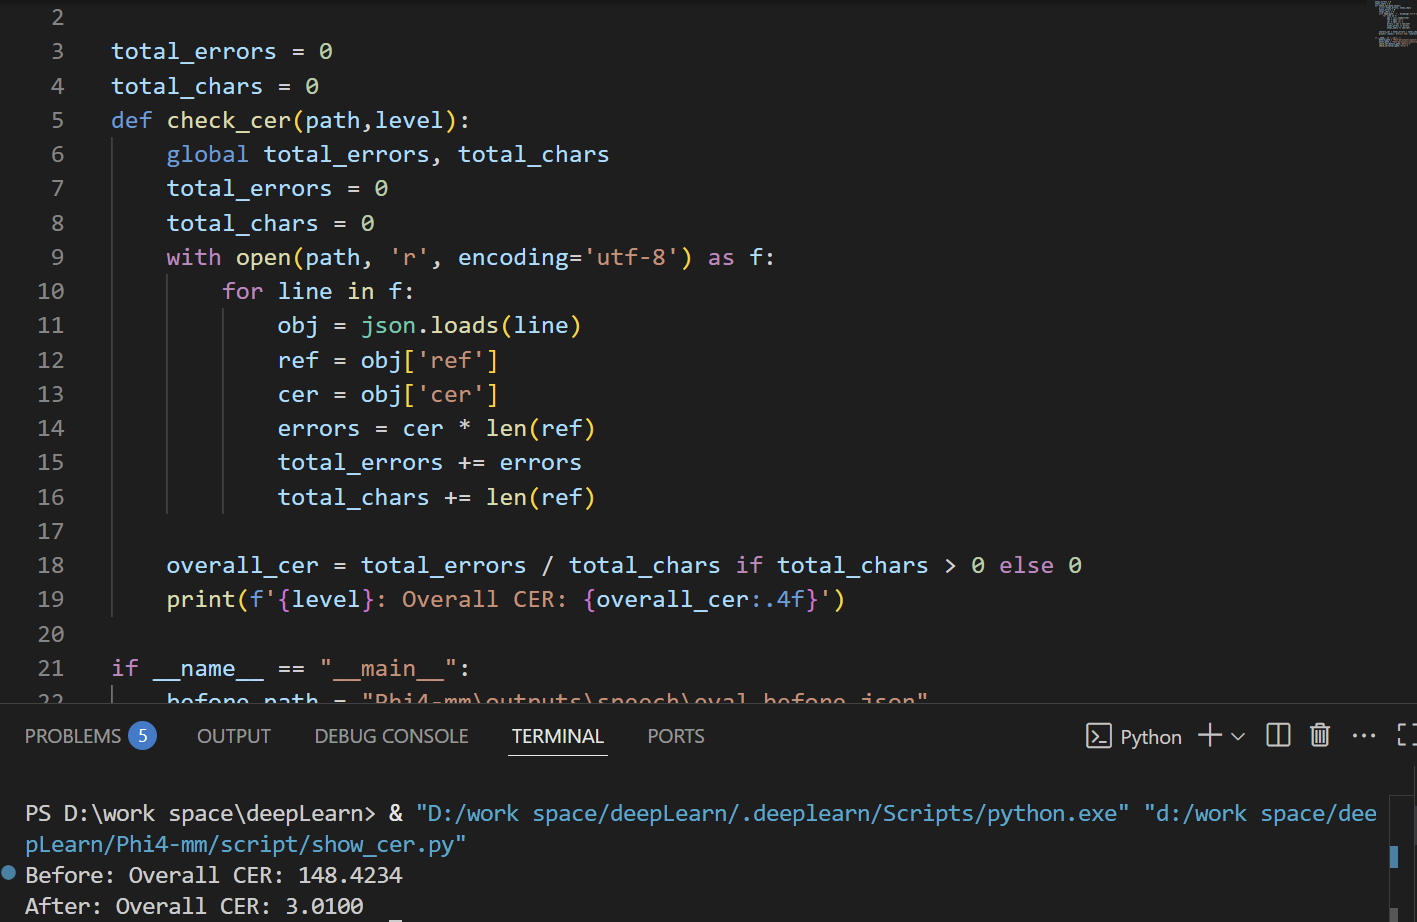This screenshot has height=922, width=1417.
Task: Open the PORTS tab
Action: [x=675, y=737]
